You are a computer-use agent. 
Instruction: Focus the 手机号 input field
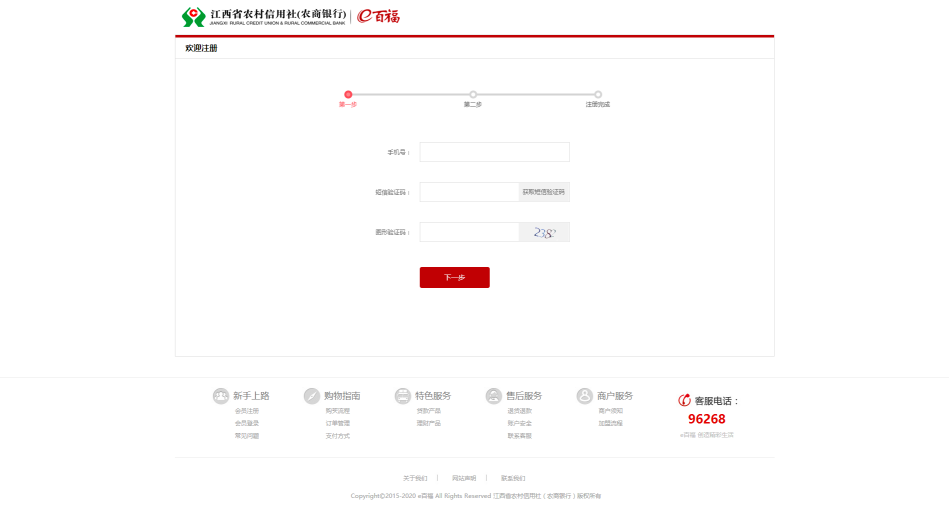click(x=494, y=152)
